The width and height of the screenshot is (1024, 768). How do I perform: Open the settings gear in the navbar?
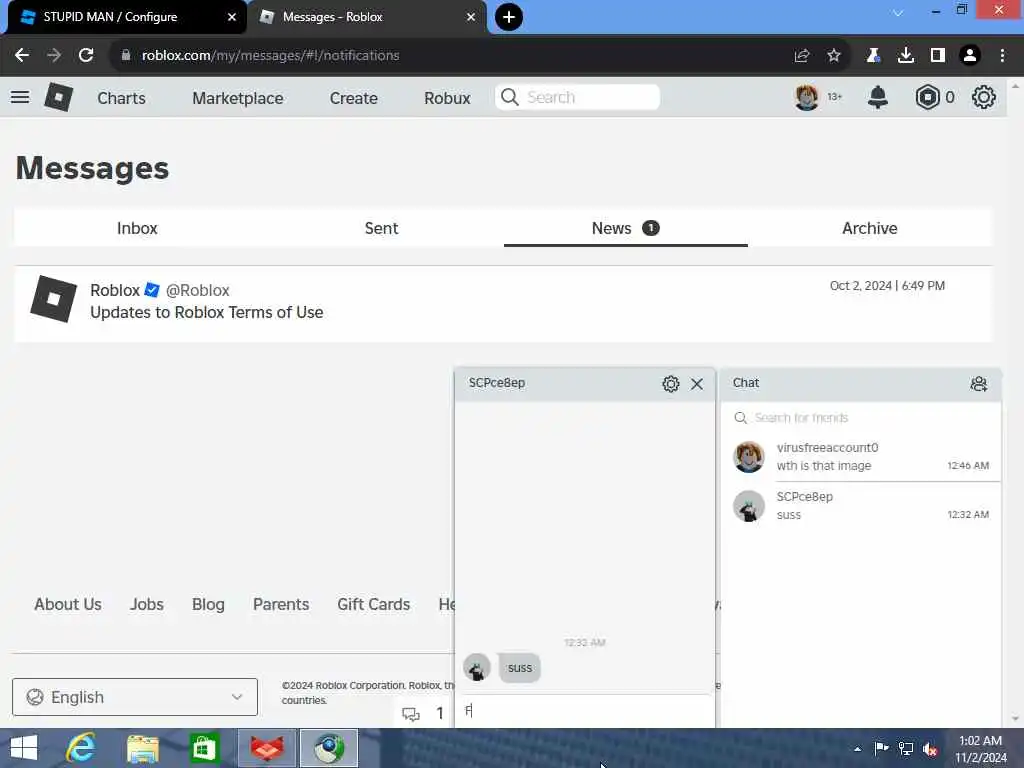tap(984, 97)
